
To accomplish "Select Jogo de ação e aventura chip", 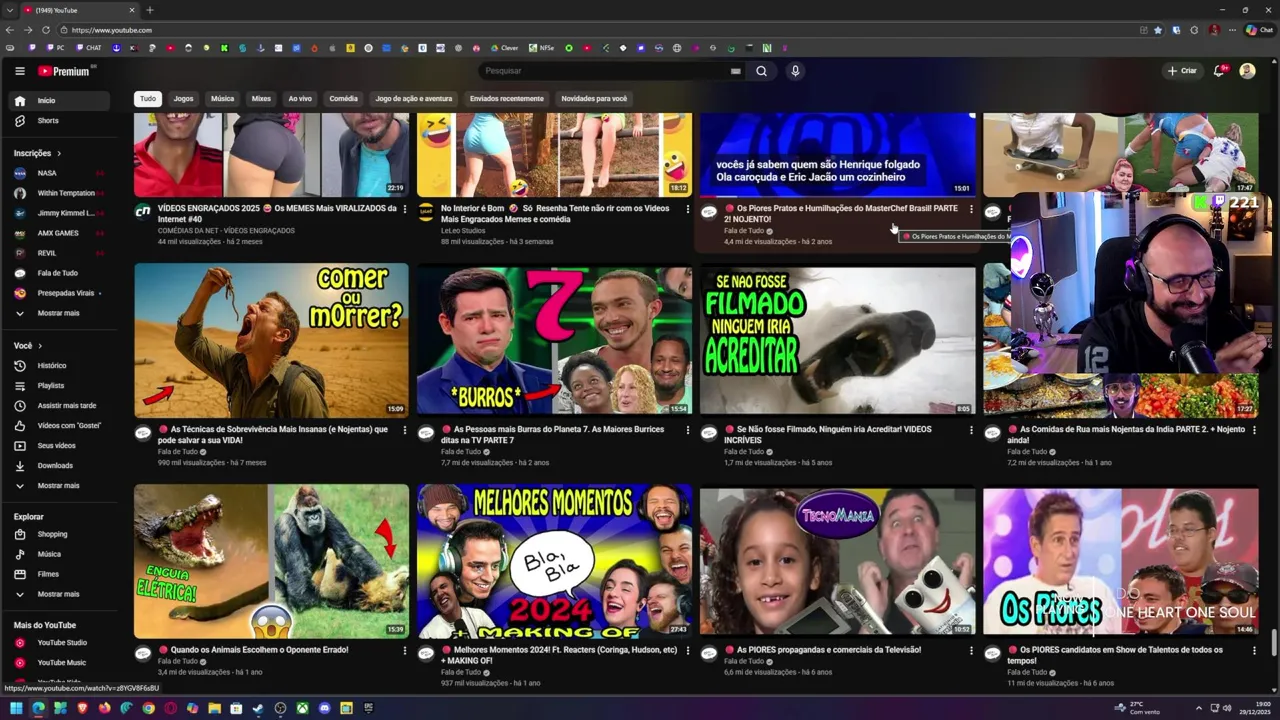I will tap(414, 99).
